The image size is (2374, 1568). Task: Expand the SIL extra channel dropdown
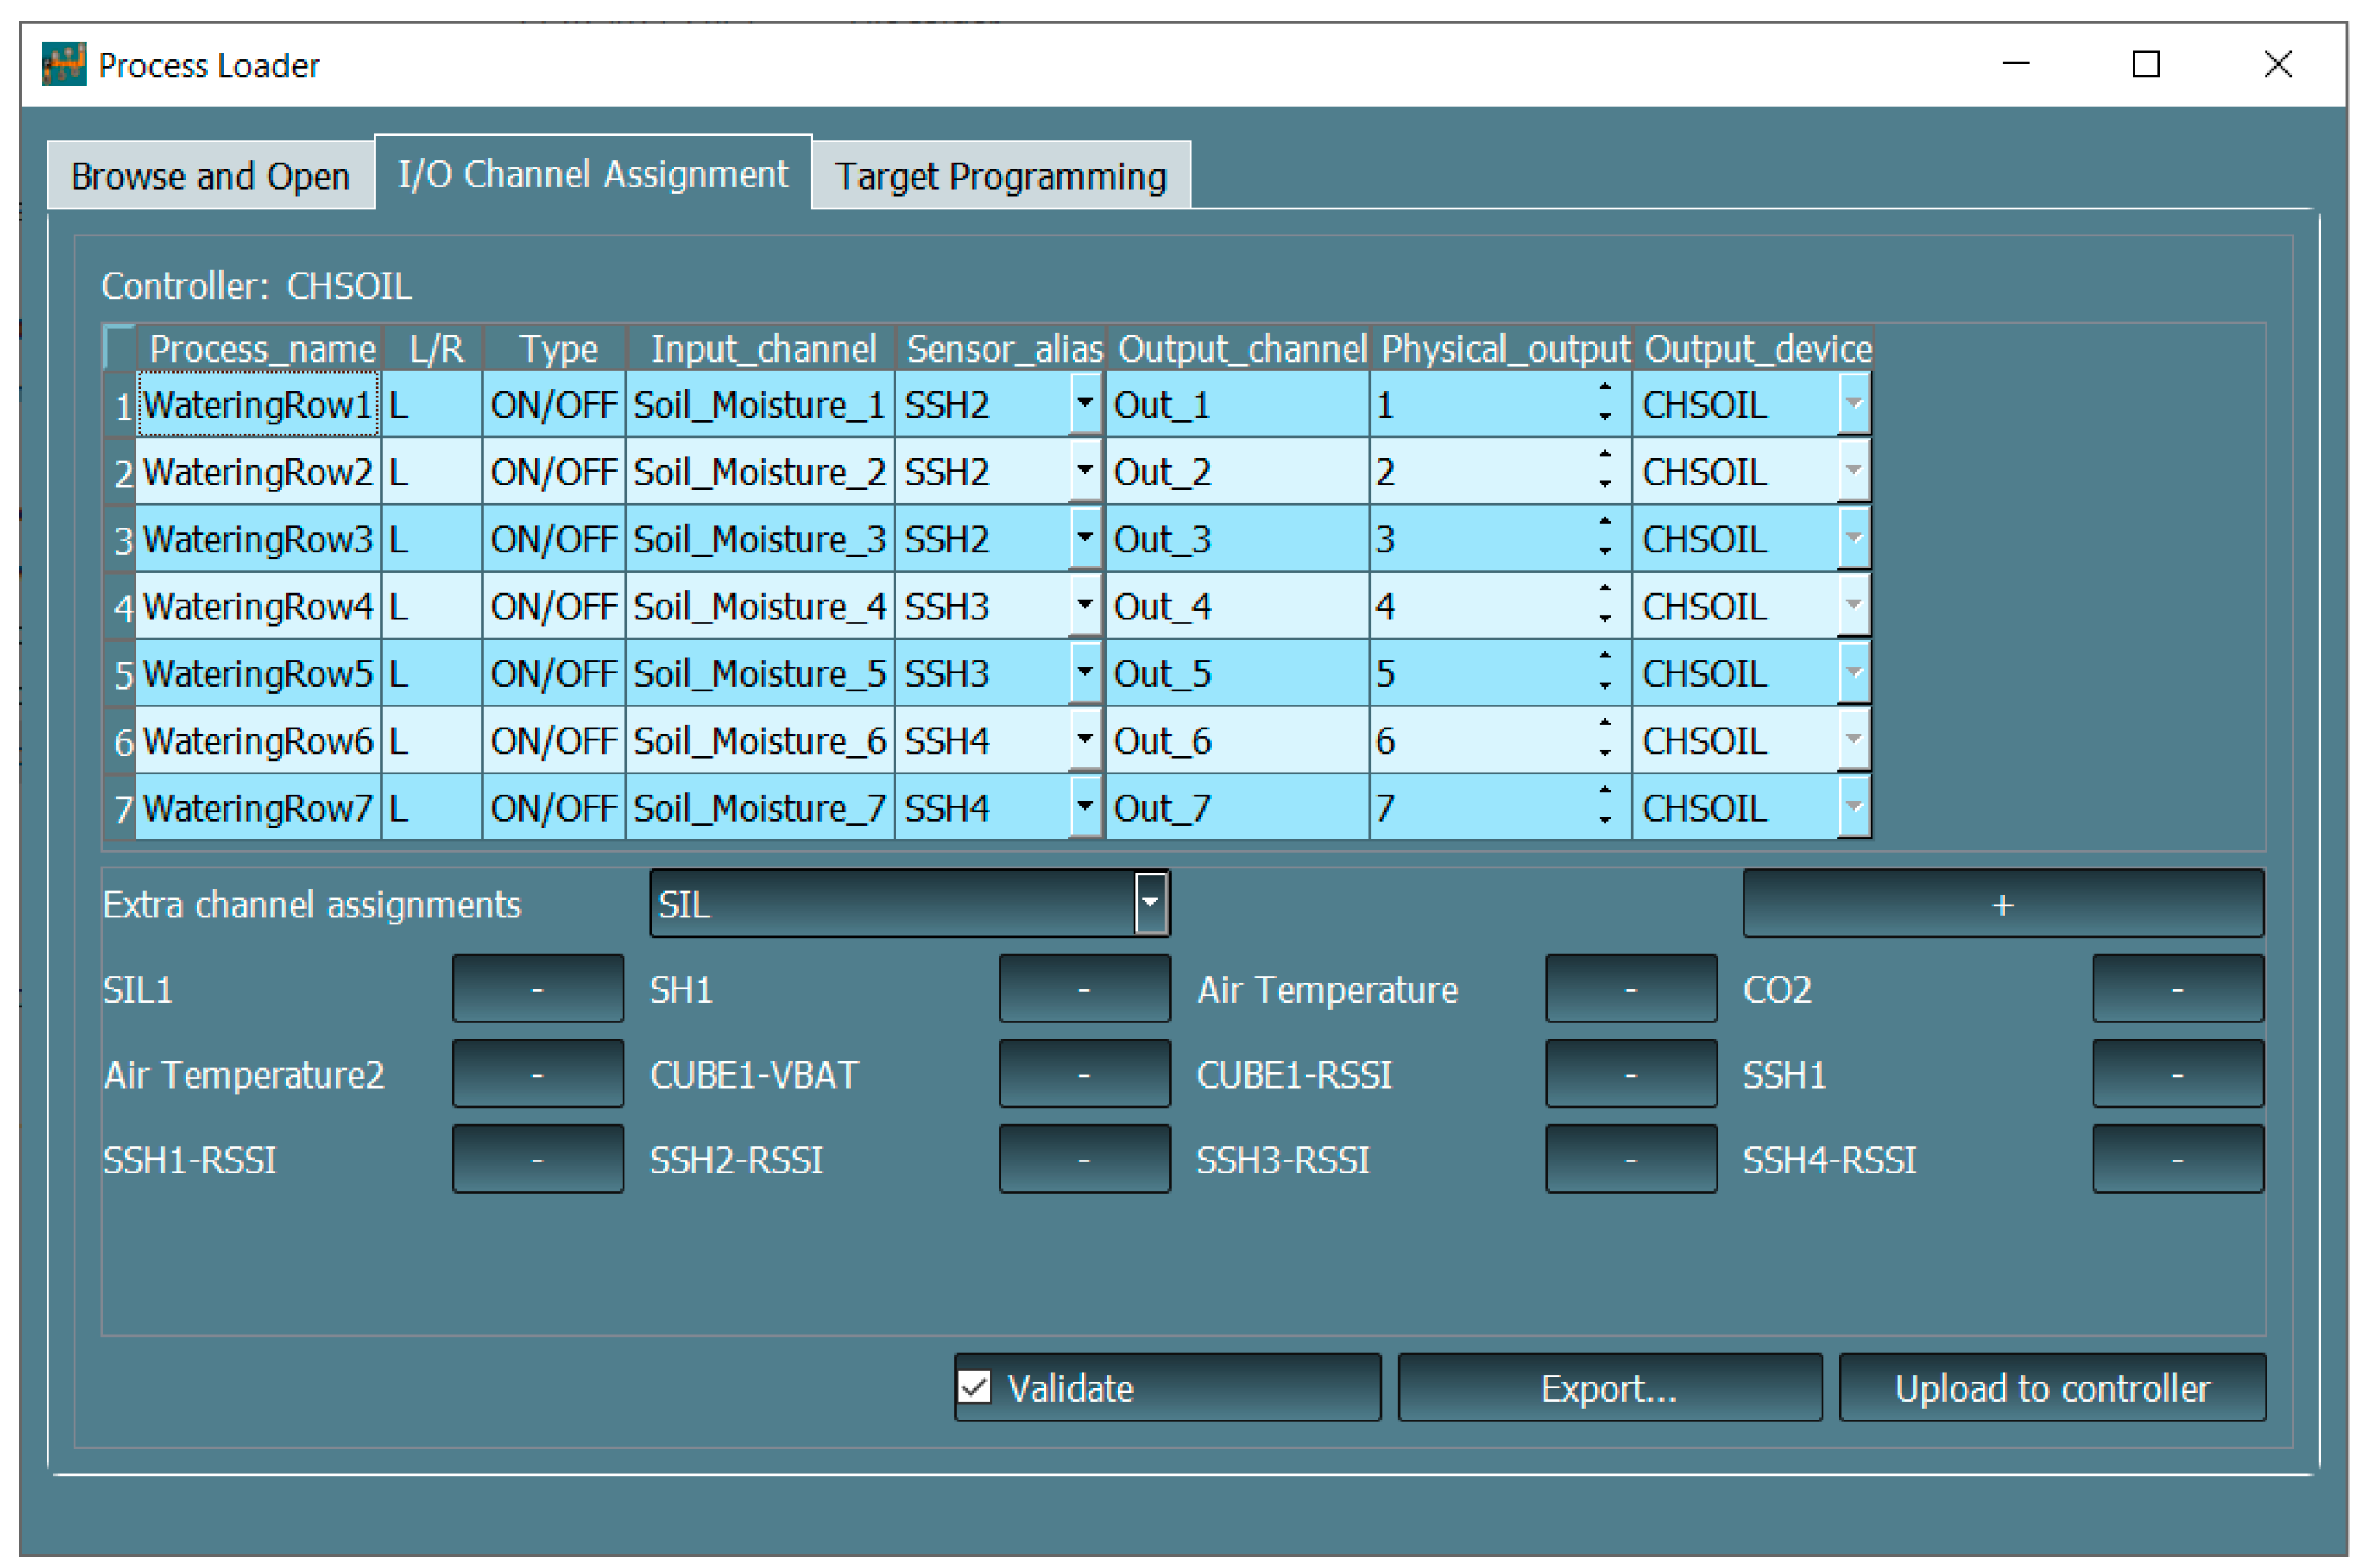[x=1150, y=903]
